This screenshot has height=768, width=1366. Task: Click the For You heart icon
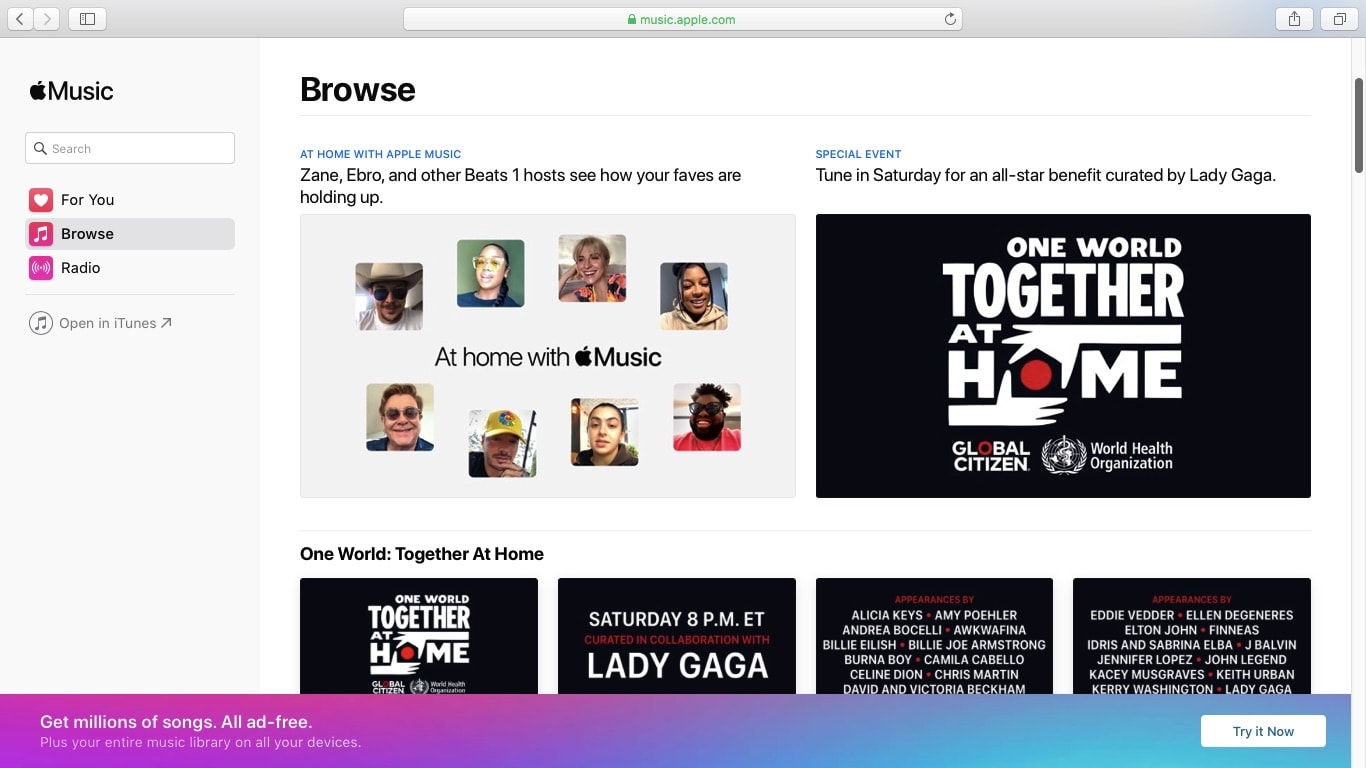coord(41,200)
